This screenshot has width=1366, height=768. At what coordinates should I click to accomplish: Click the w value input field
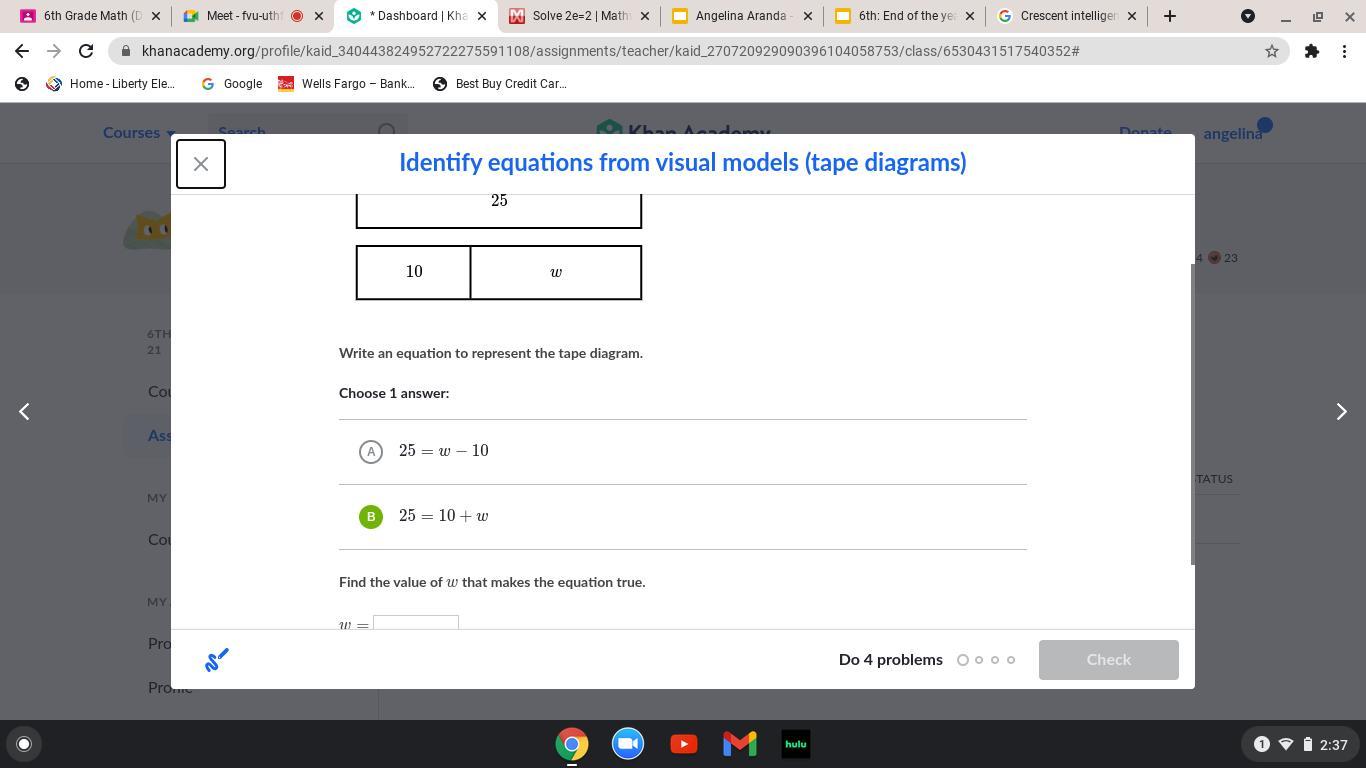tap(416, 623)
